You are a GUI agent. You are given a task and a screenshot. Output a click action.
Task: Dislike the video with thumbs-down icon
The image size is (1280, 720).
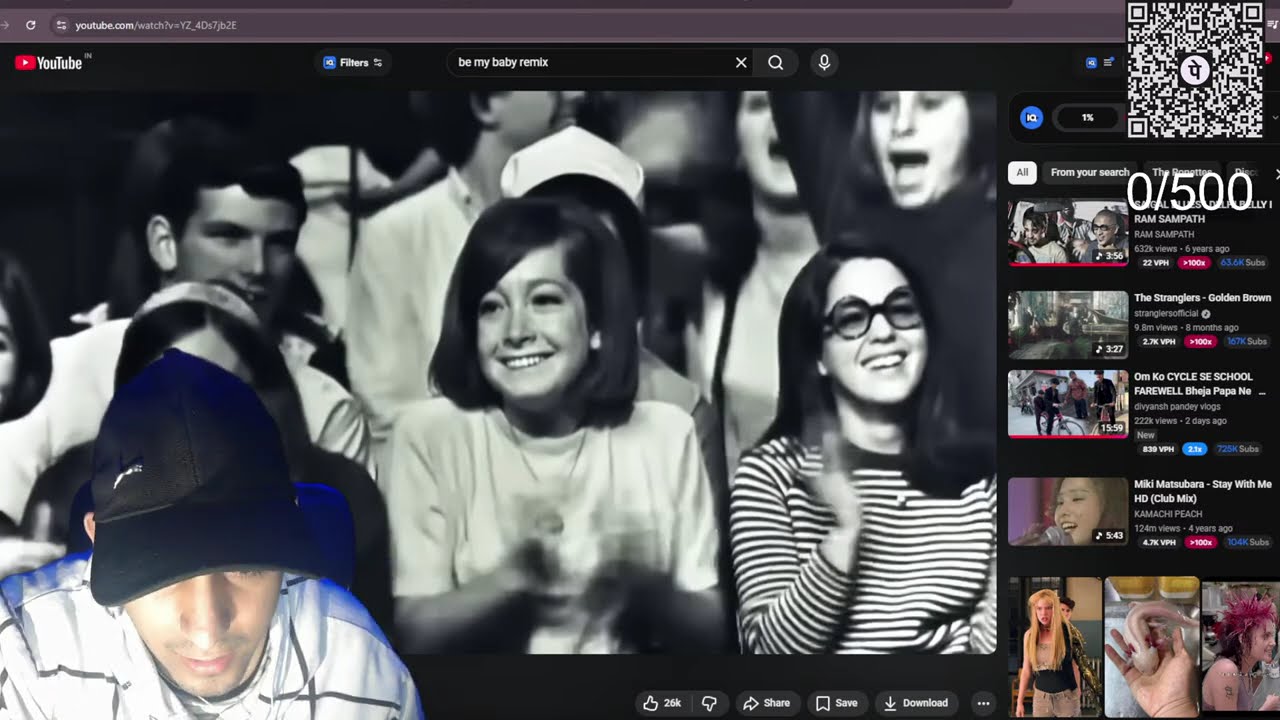pyautogui.click(x=709, y=703)
